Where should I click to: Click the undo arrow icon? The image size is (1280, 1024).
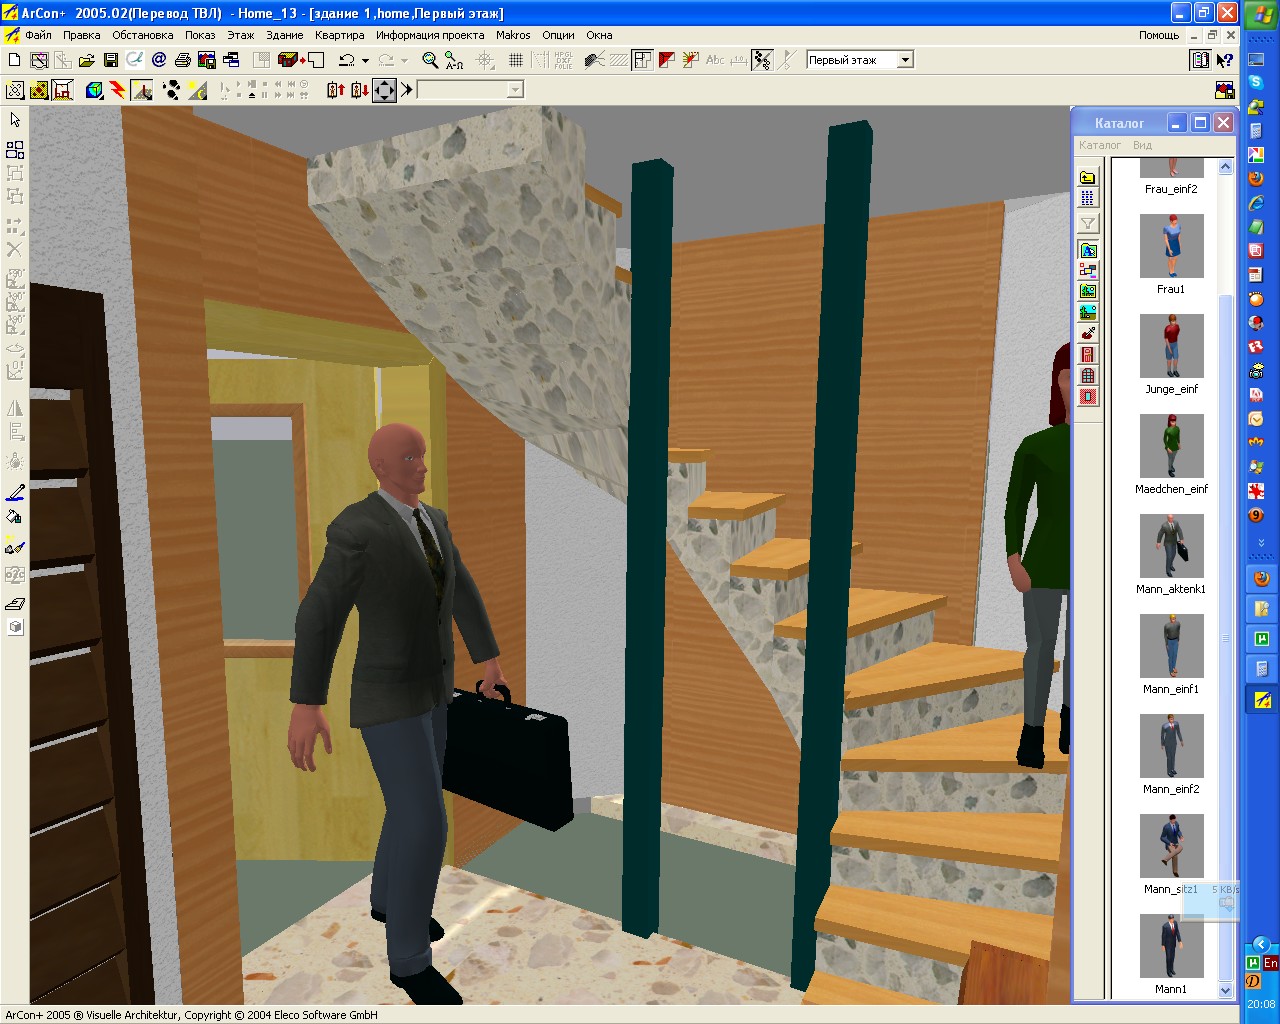347,60
